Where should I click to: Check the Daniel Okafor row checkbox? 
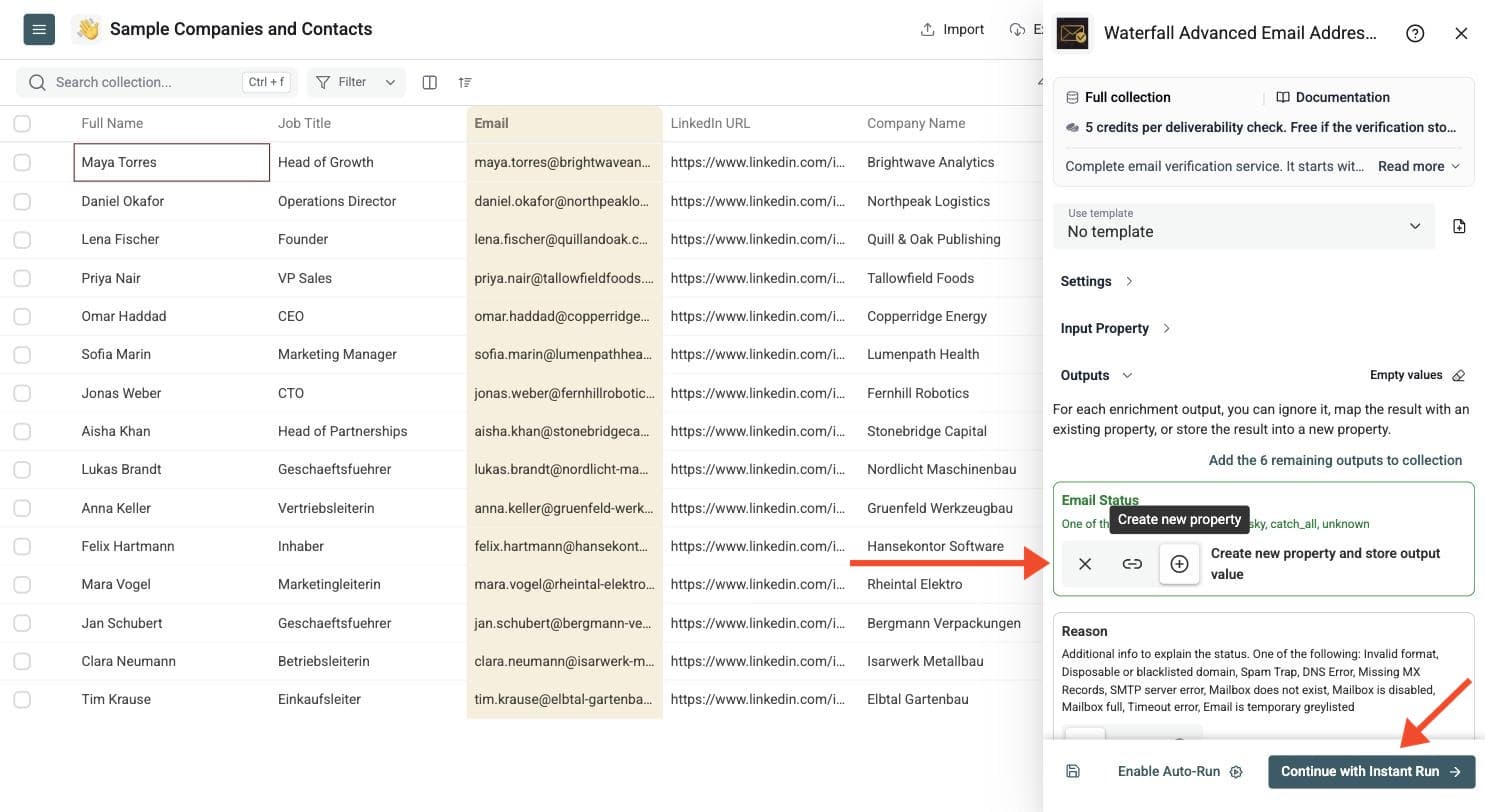click(22, 201)
